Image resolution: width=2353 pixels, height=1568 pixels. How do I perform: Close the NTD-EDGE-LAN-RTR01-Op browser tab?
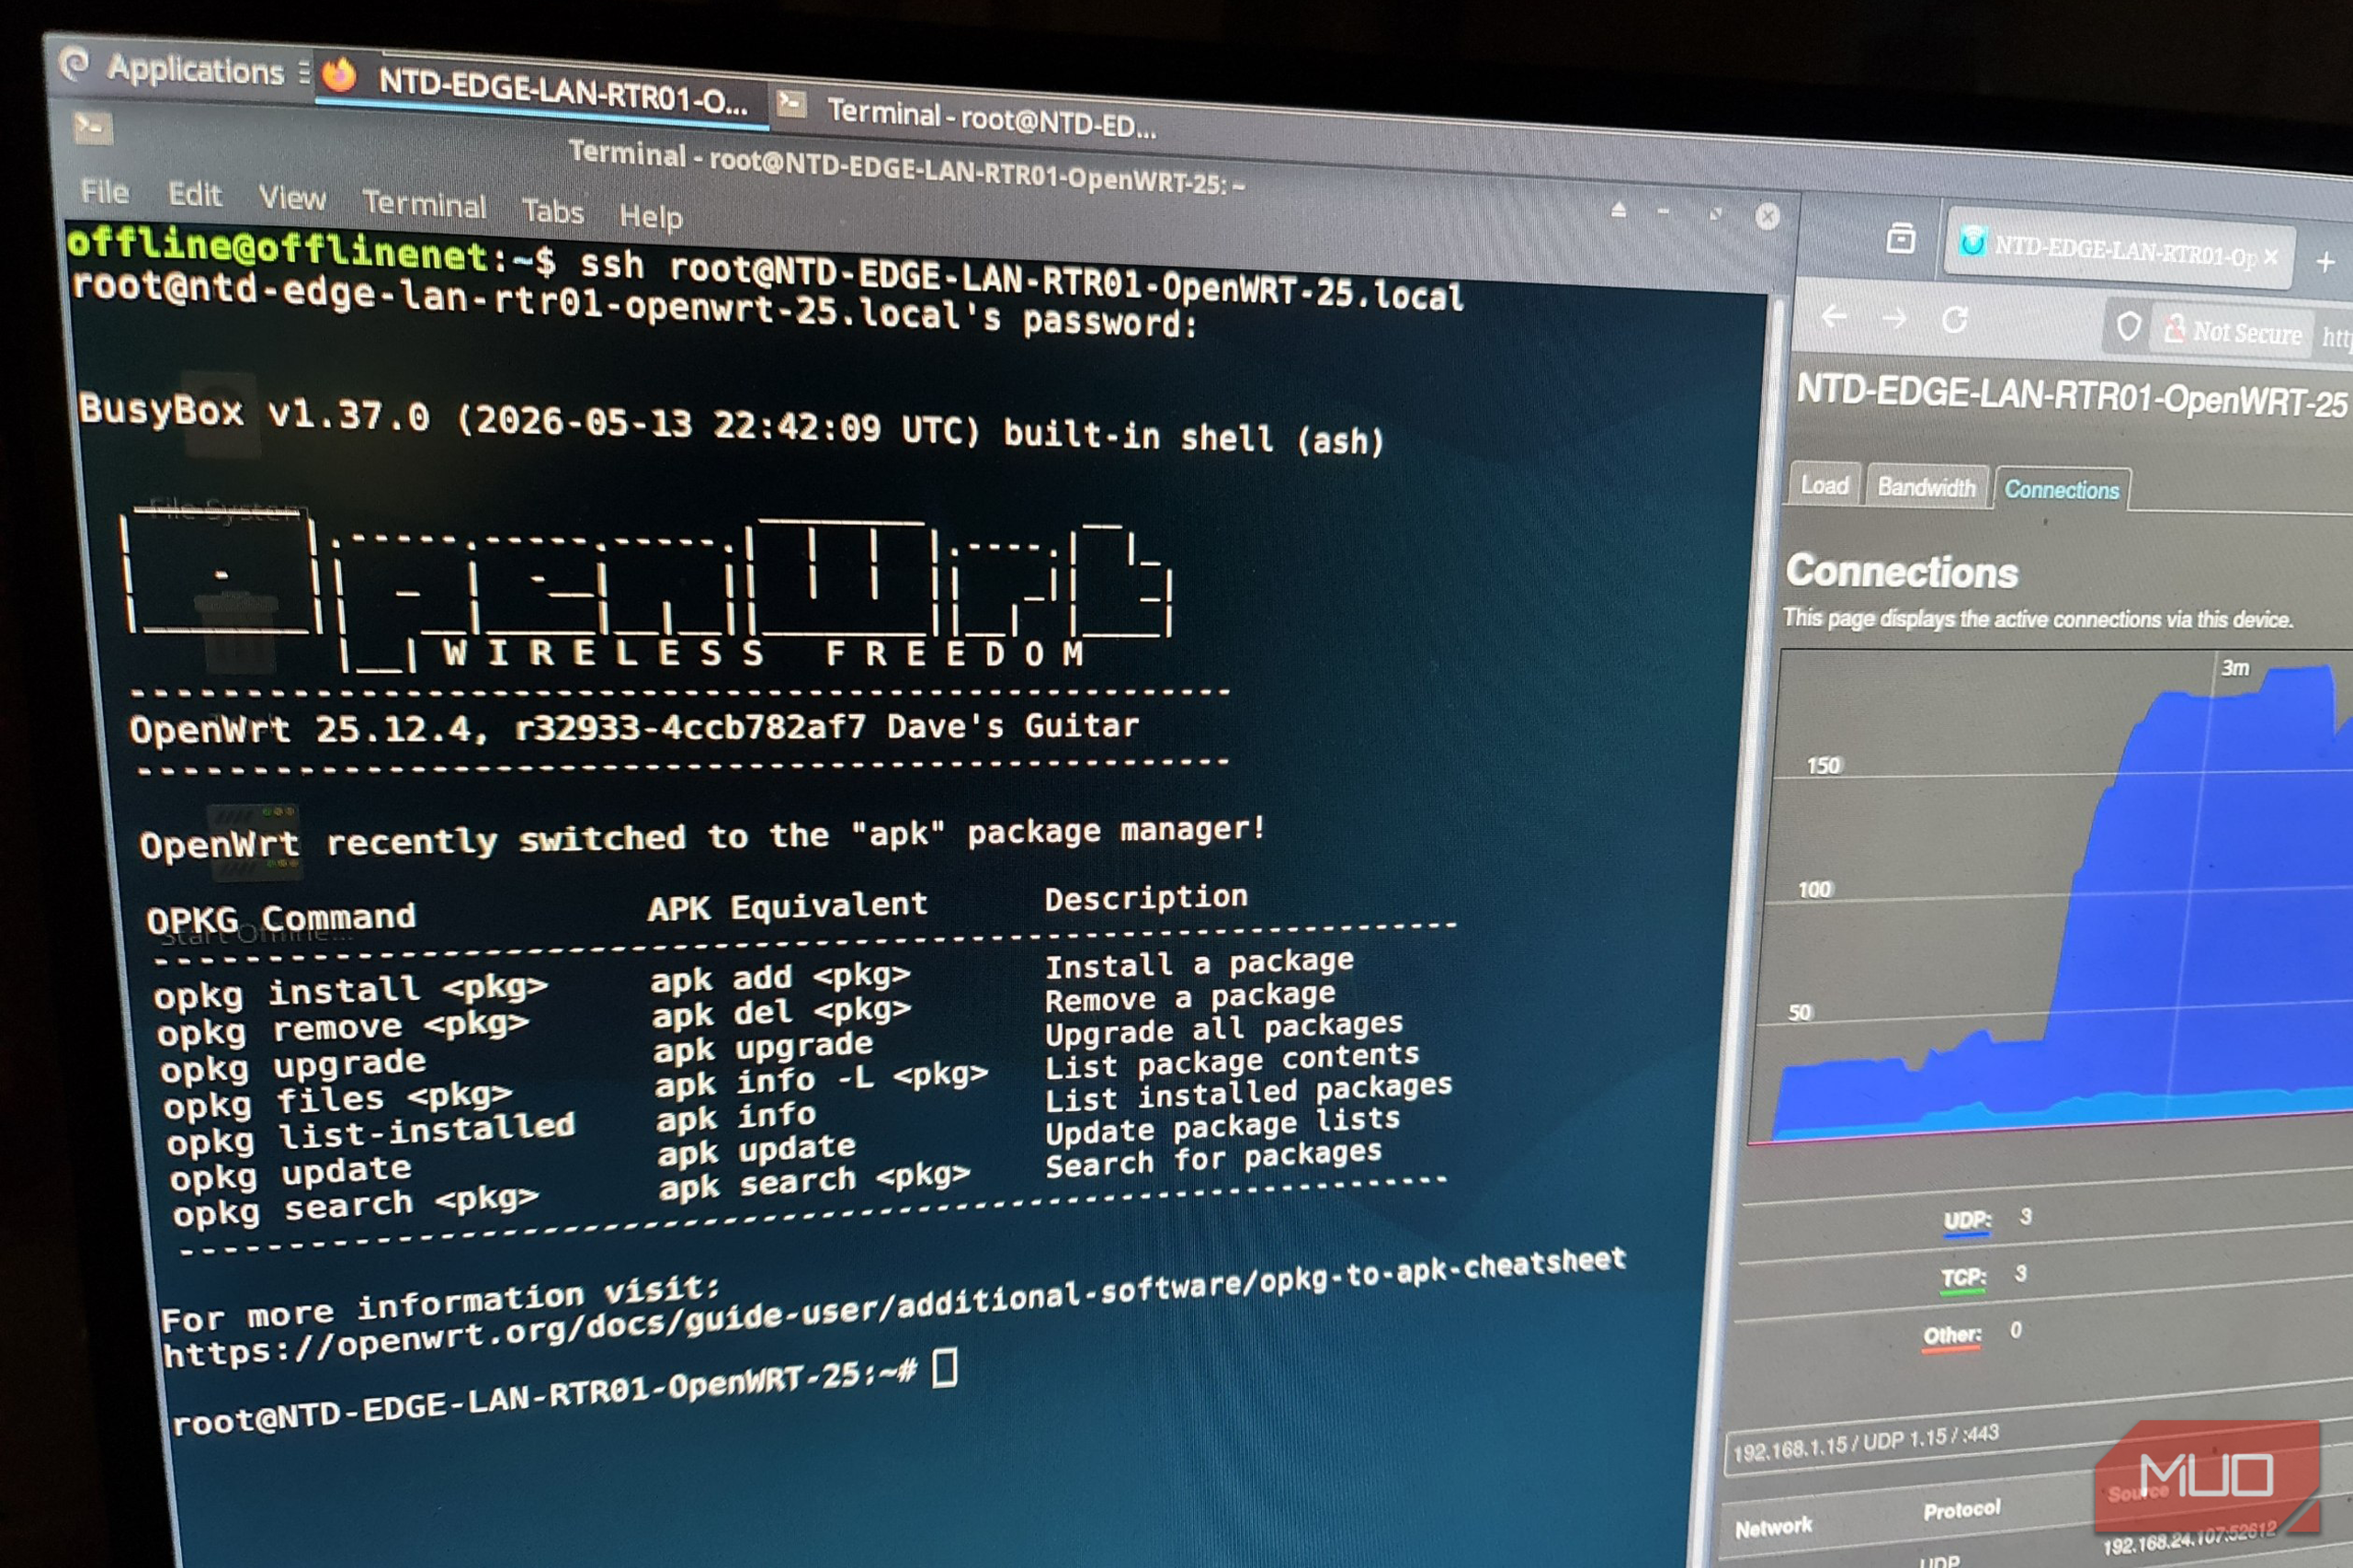(x=2271, y=257)
